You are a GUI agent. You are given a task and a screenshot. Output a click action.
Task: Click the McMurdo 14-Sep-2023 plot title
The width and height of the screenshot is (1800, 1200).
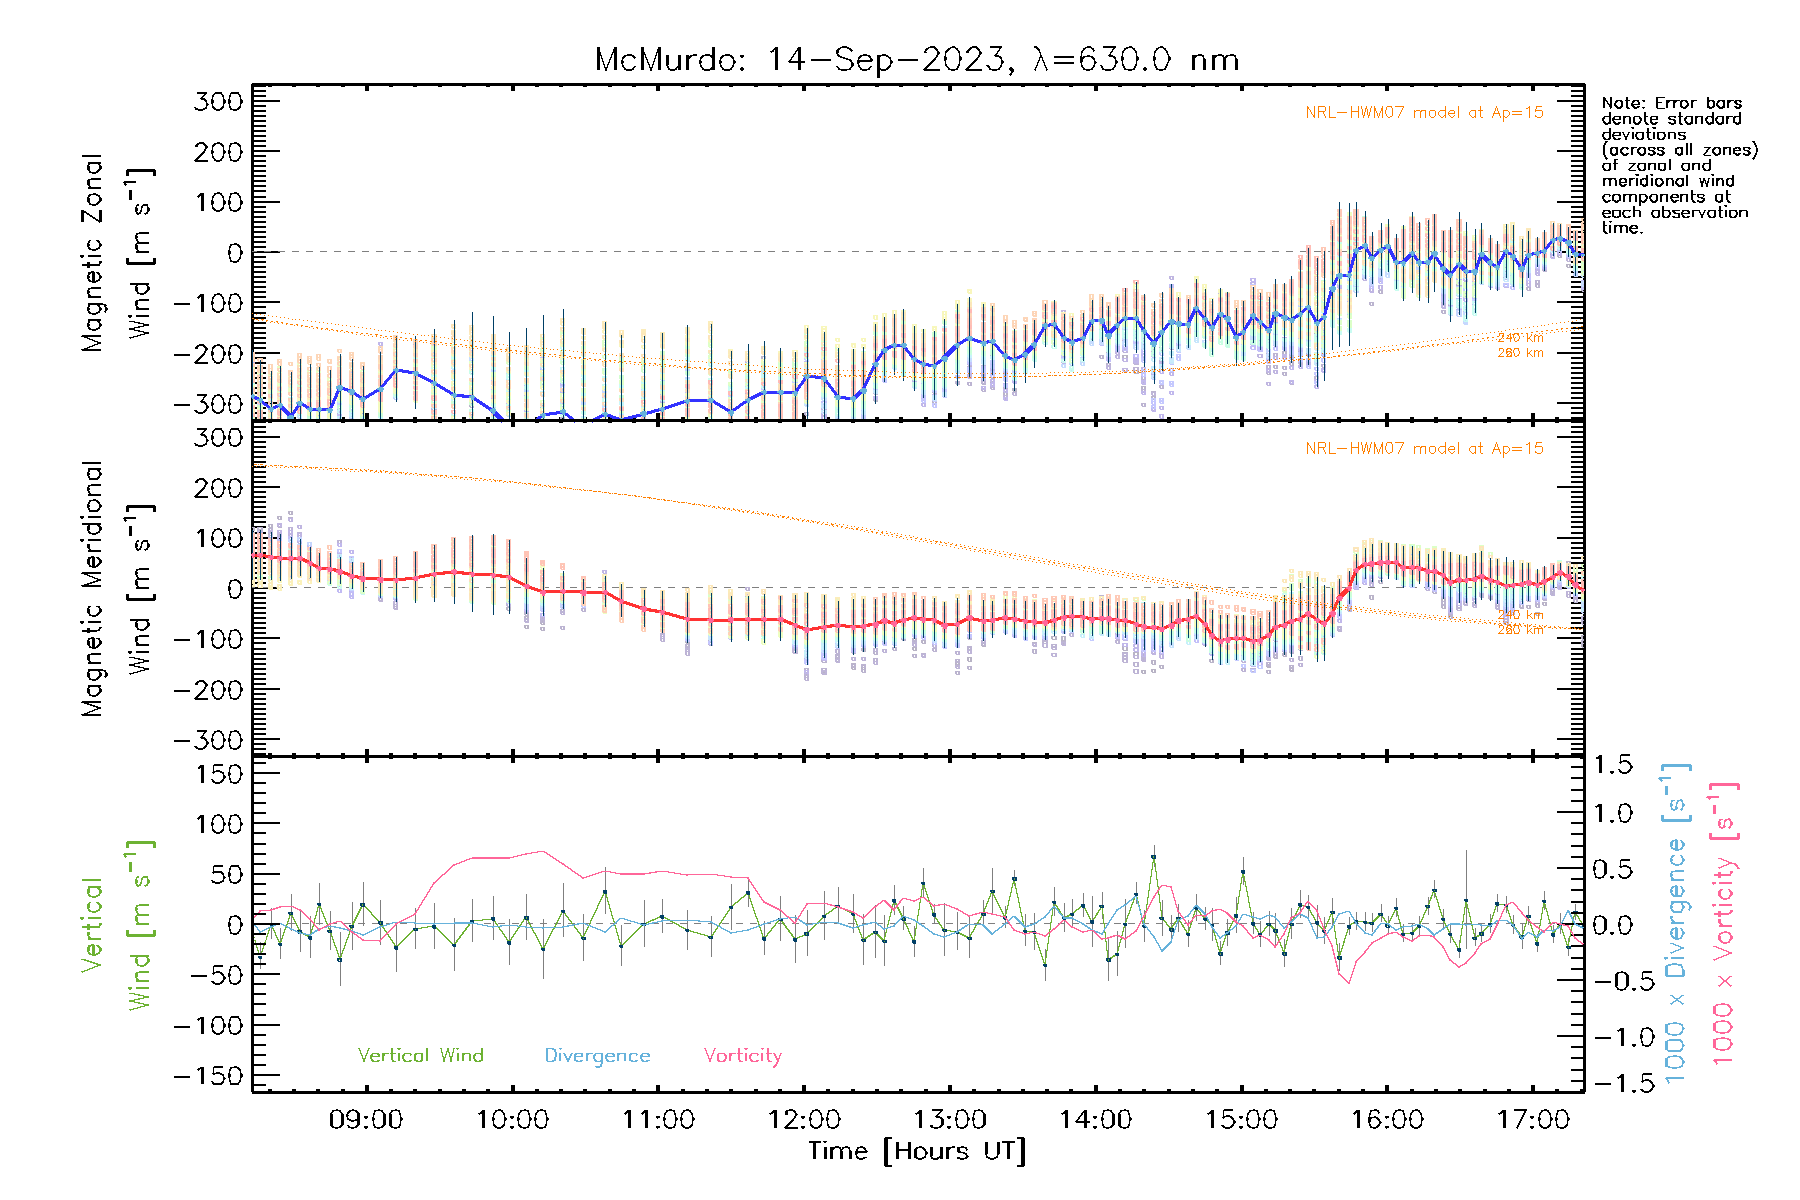click(x=916, y=60)
